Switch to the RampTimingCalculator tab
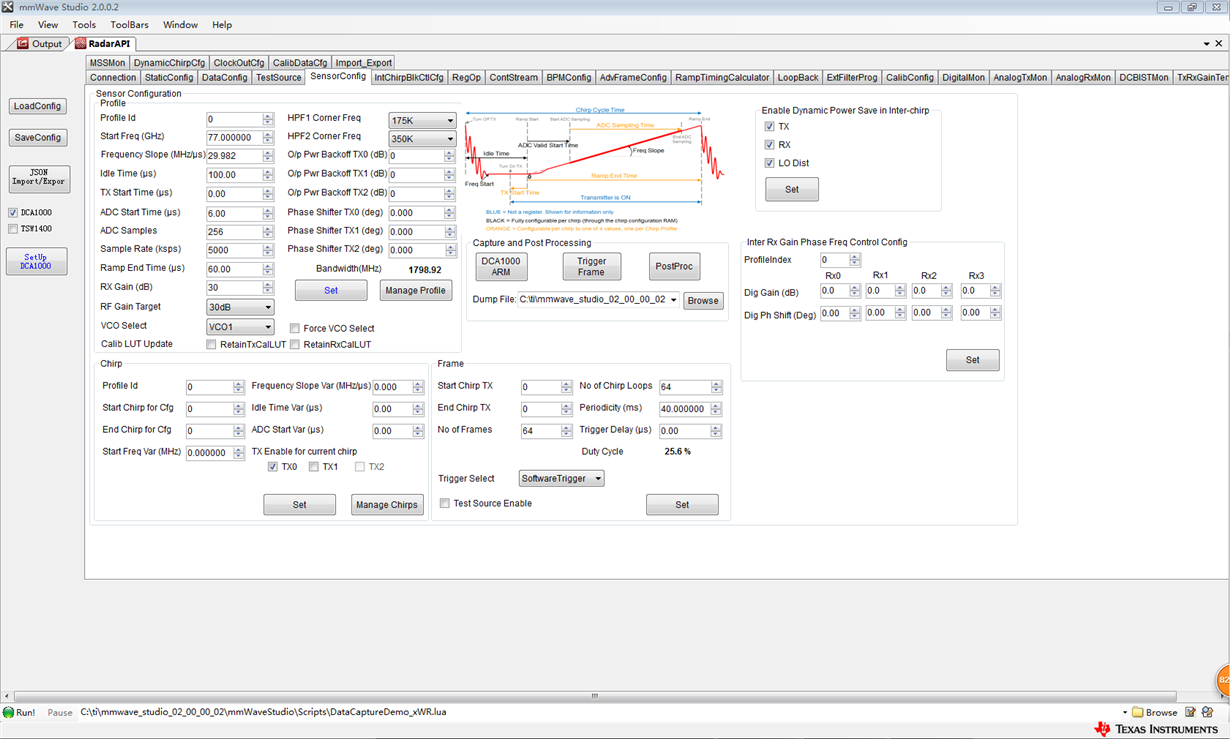This screenshot has height=739, width=1230. click(722, 77)
